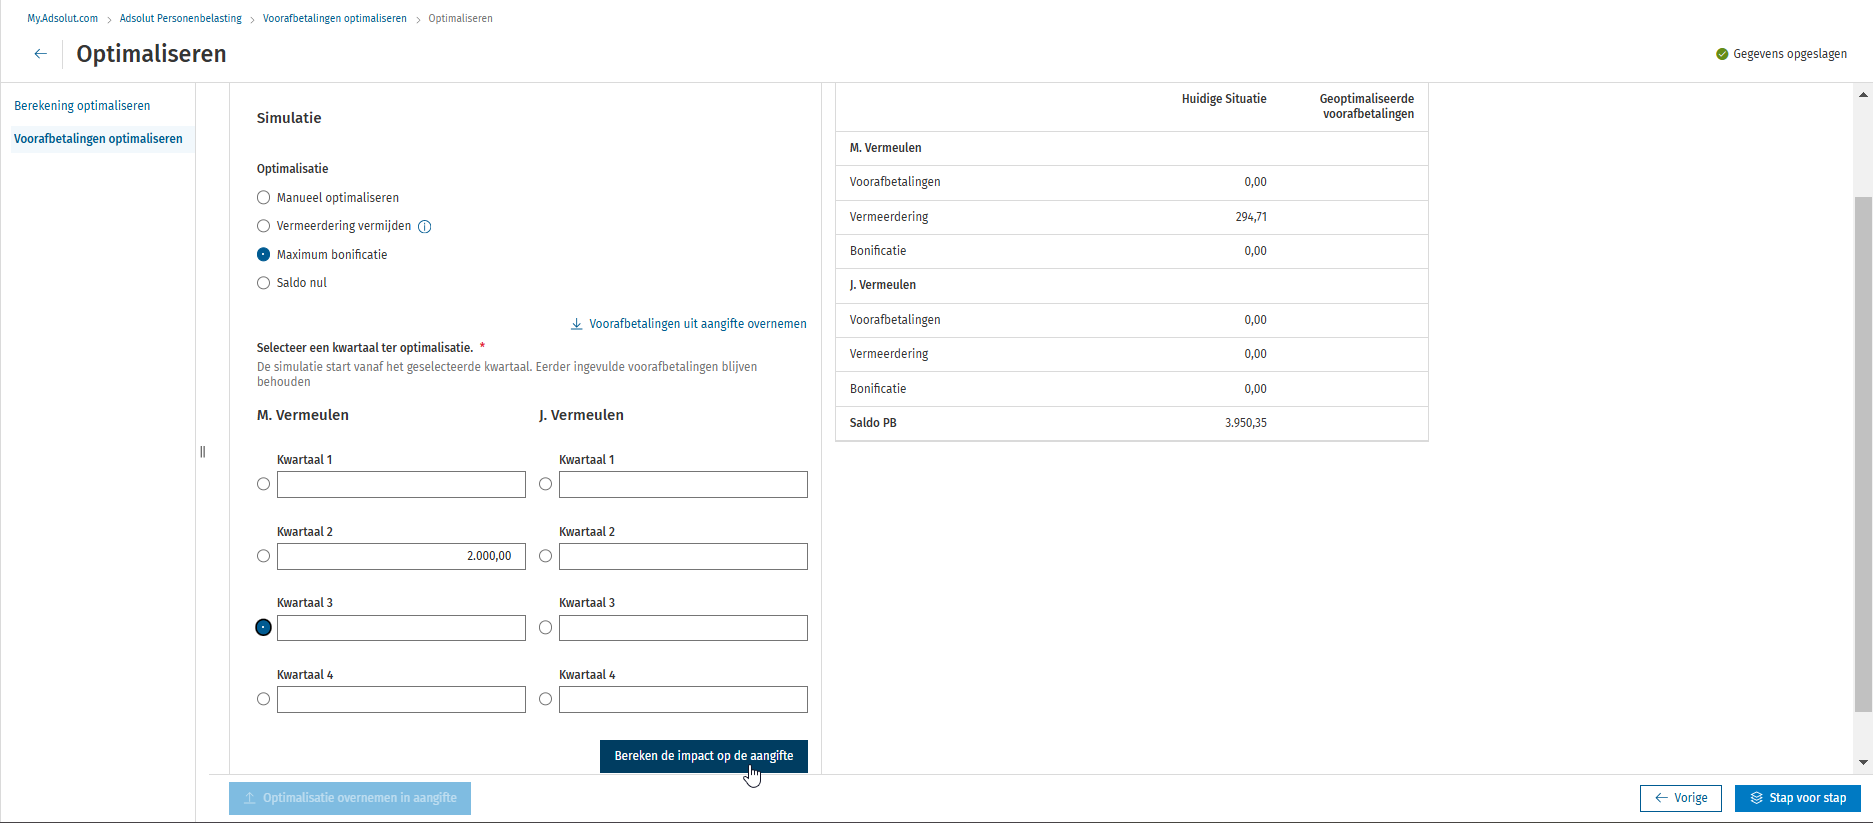This screenshot has height=823, width=1873.
Task: Click the Stap voor stap layers icon
Action: tap(1756, 798)
